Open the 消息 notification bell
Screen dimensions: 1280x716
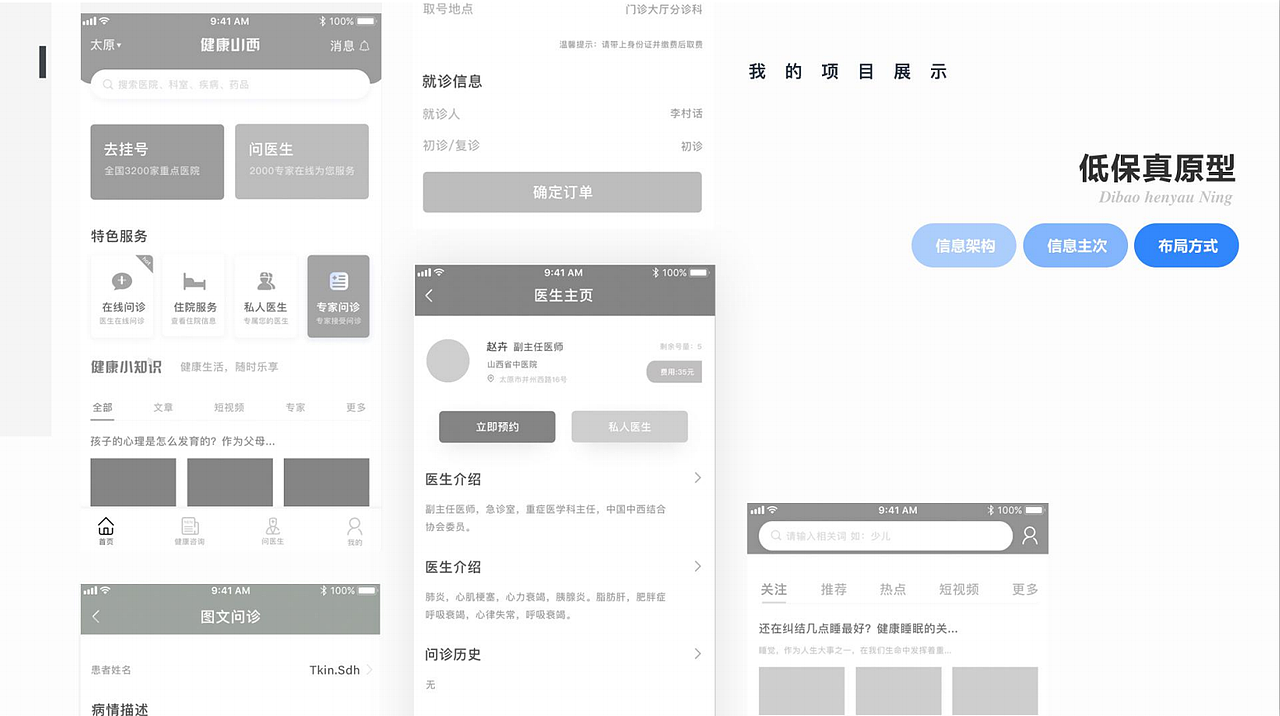[355, 46]
